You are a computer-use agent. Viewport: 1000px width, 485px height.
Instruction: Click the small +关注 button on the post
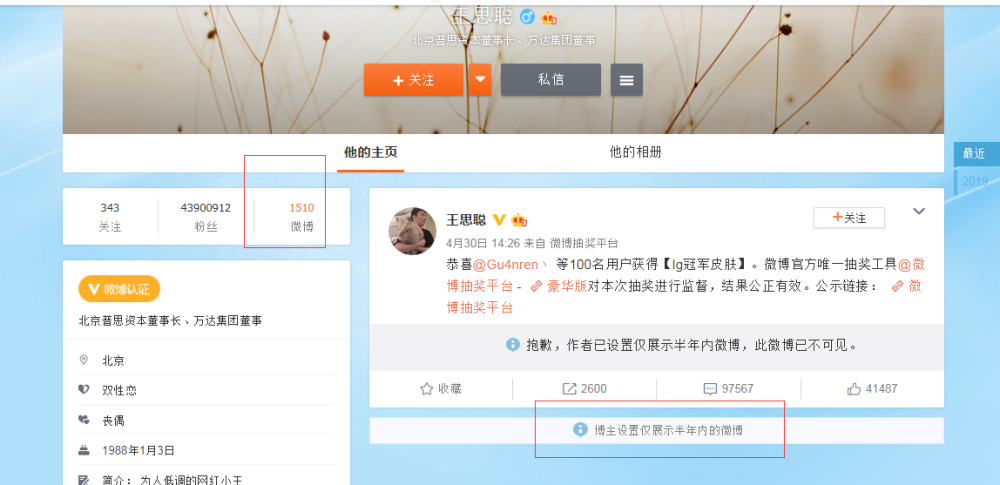[849, 218]
